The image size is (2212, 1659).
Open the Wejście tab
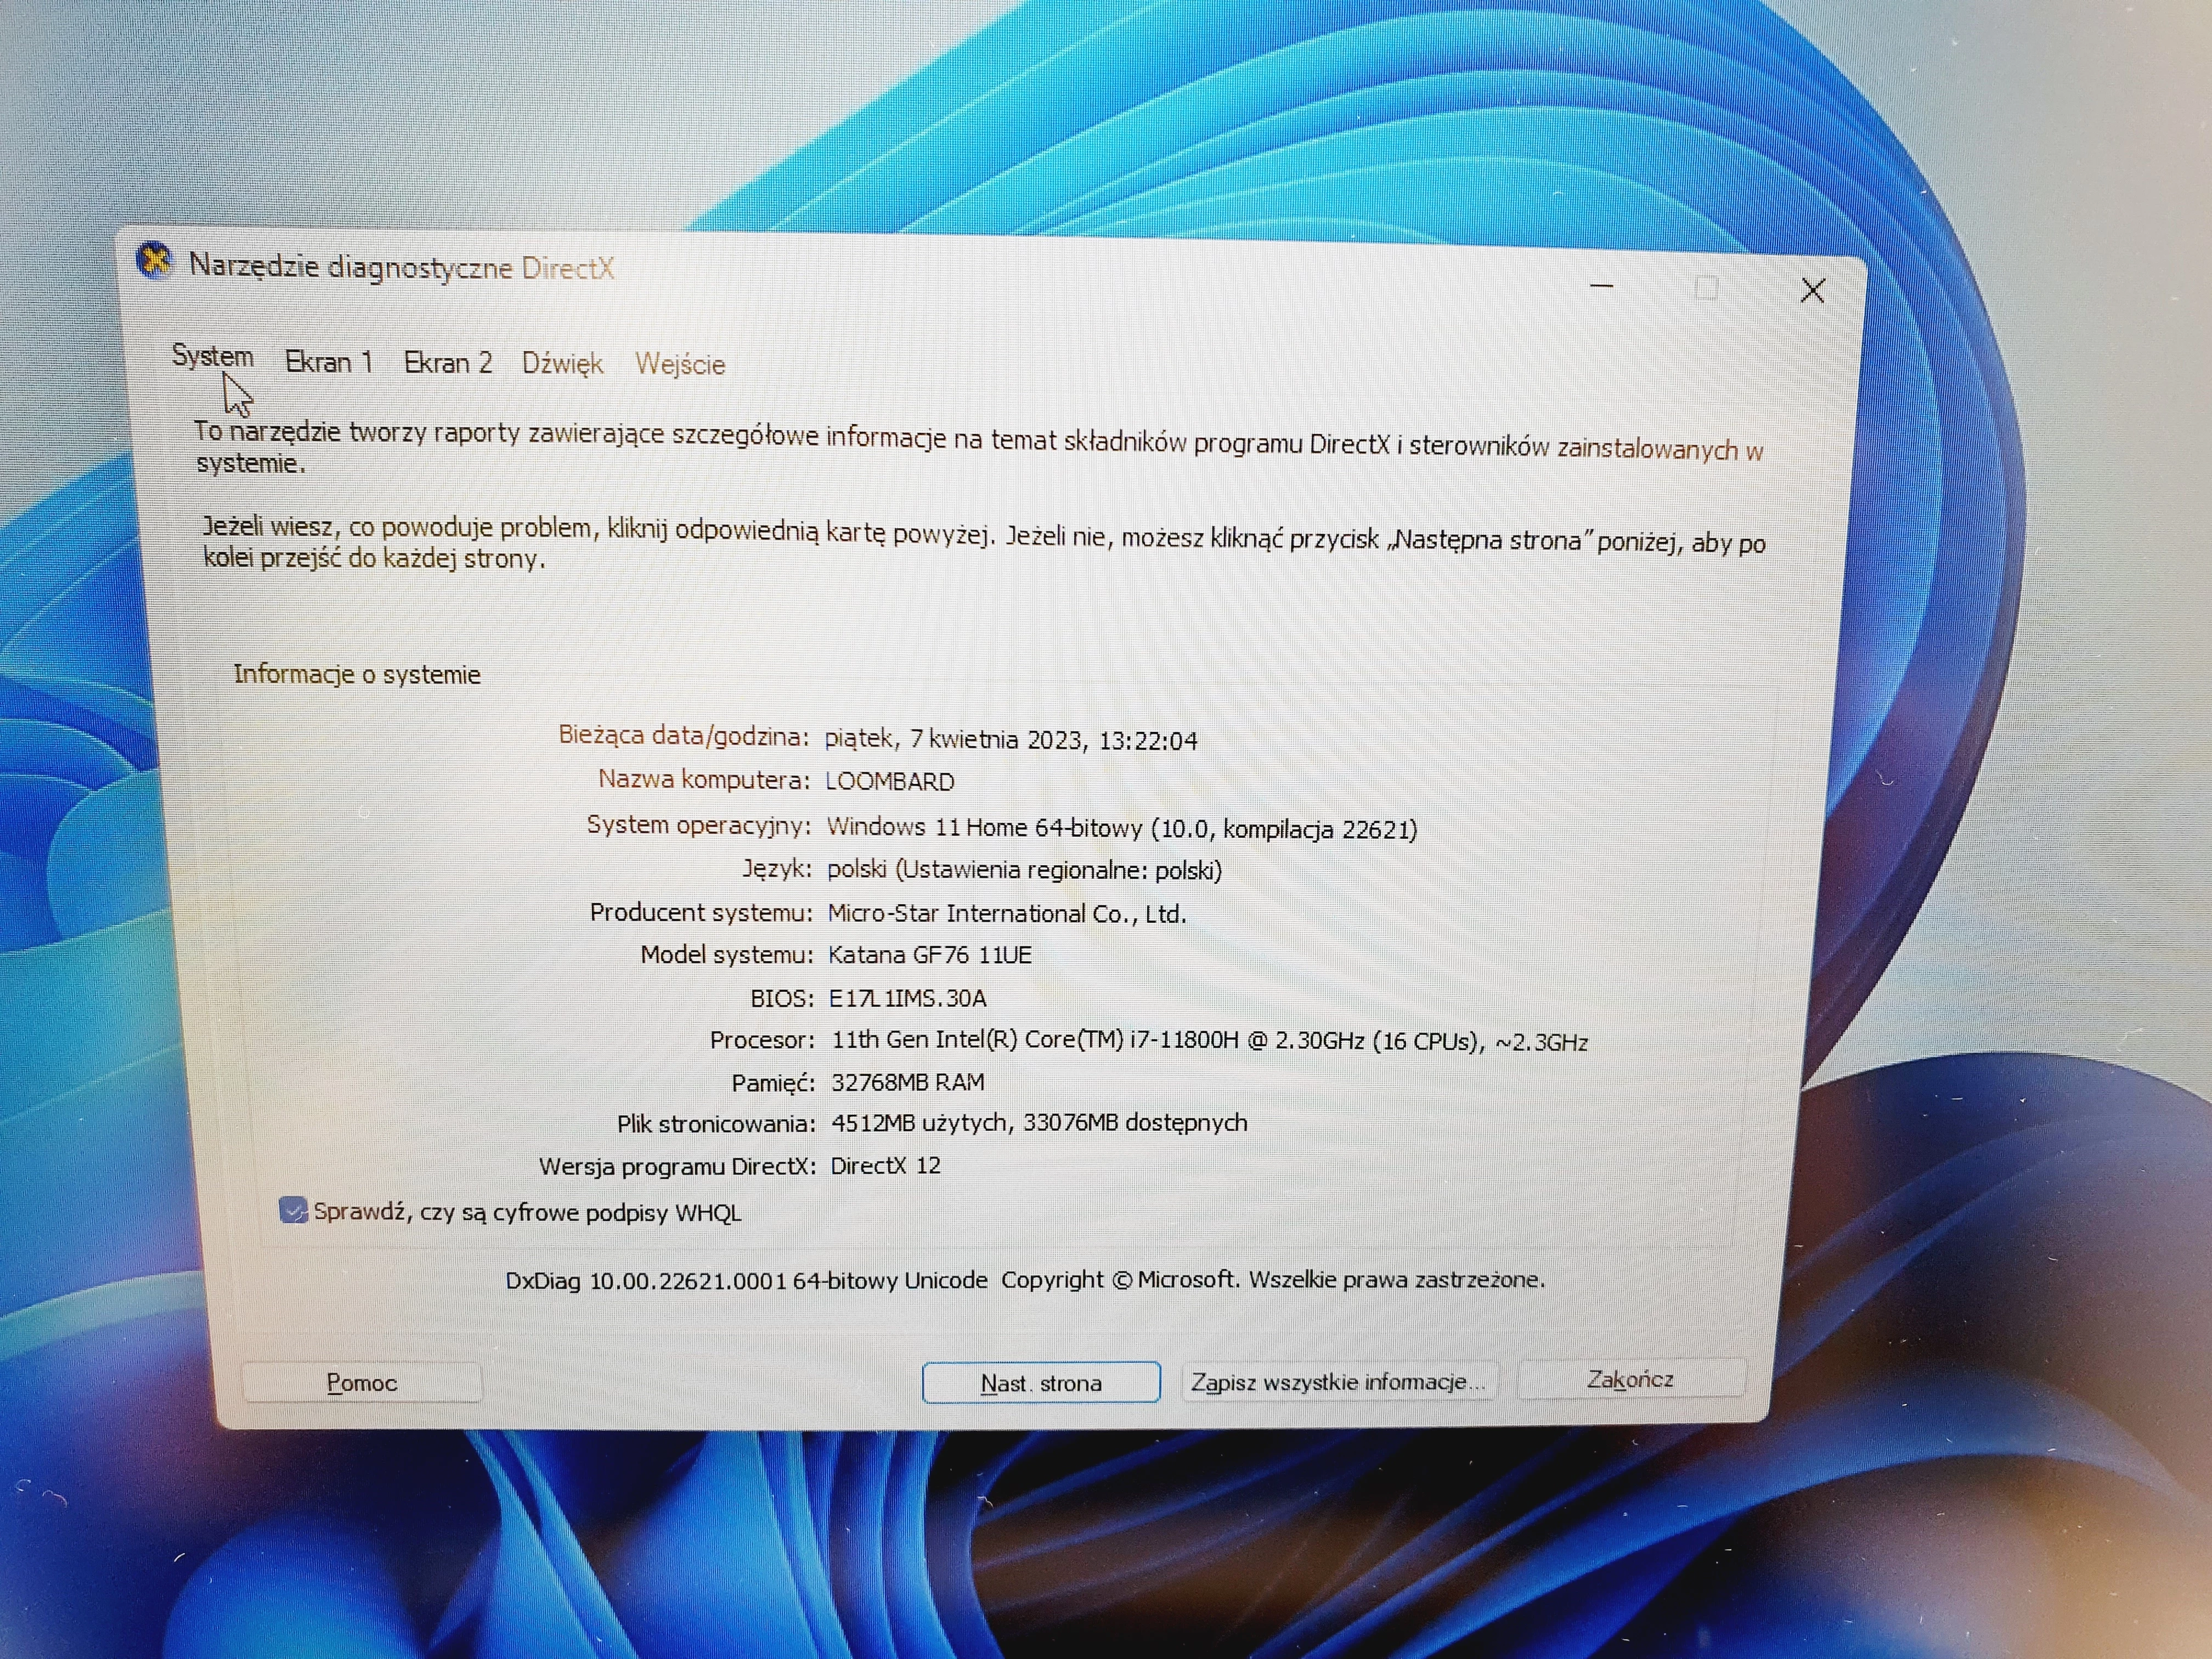pyautogui.click(x=680, y=364)
